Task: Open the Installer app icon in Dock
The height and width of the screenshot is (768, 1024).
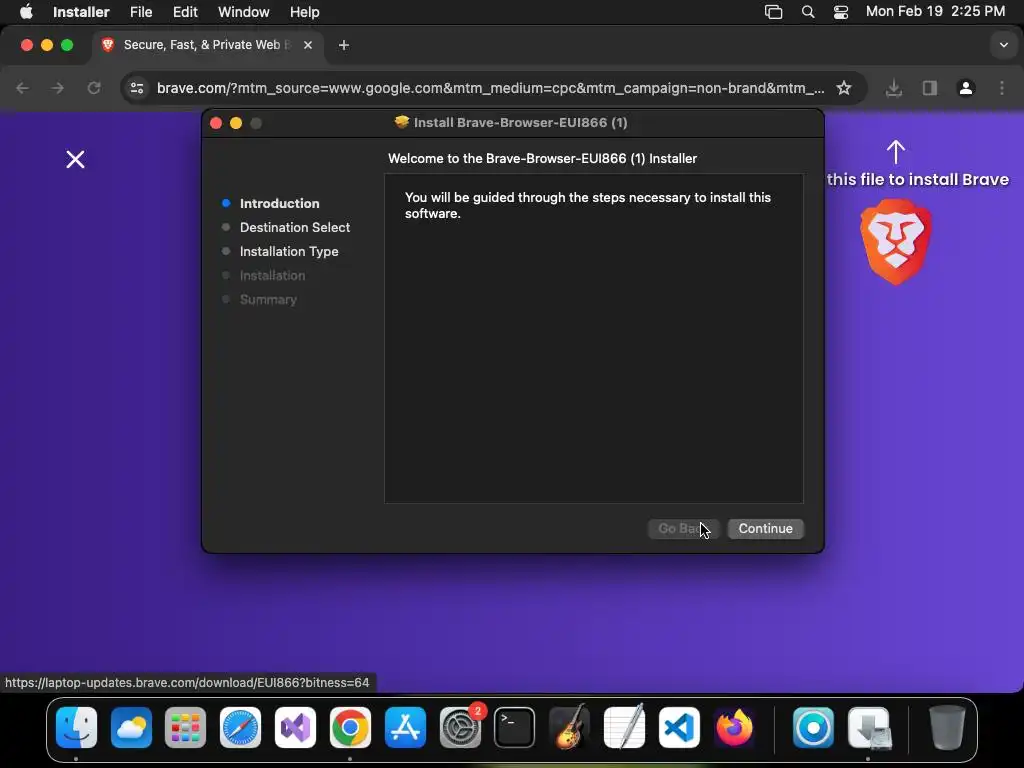Action: coord(869,728)
